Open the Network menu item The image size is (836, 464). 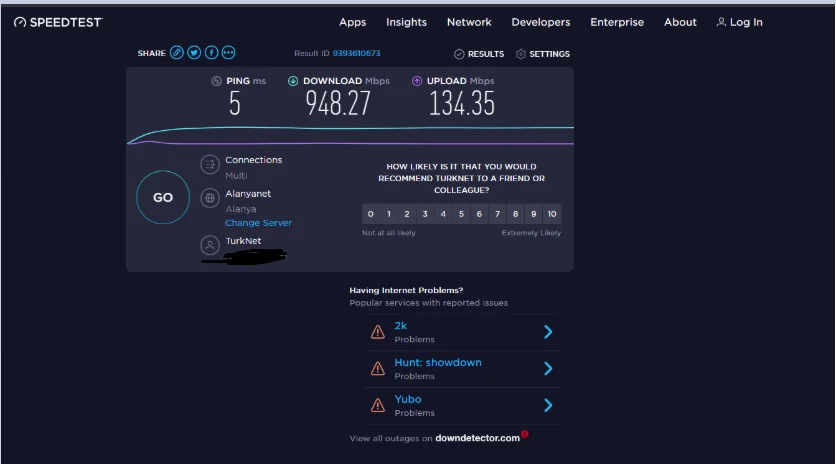[469, 22]
